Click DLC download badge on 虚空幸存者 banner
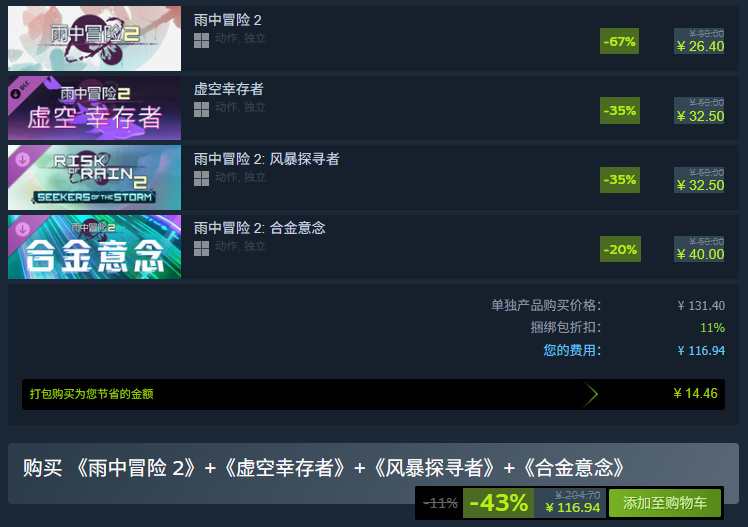 click(x=16, y=93)
